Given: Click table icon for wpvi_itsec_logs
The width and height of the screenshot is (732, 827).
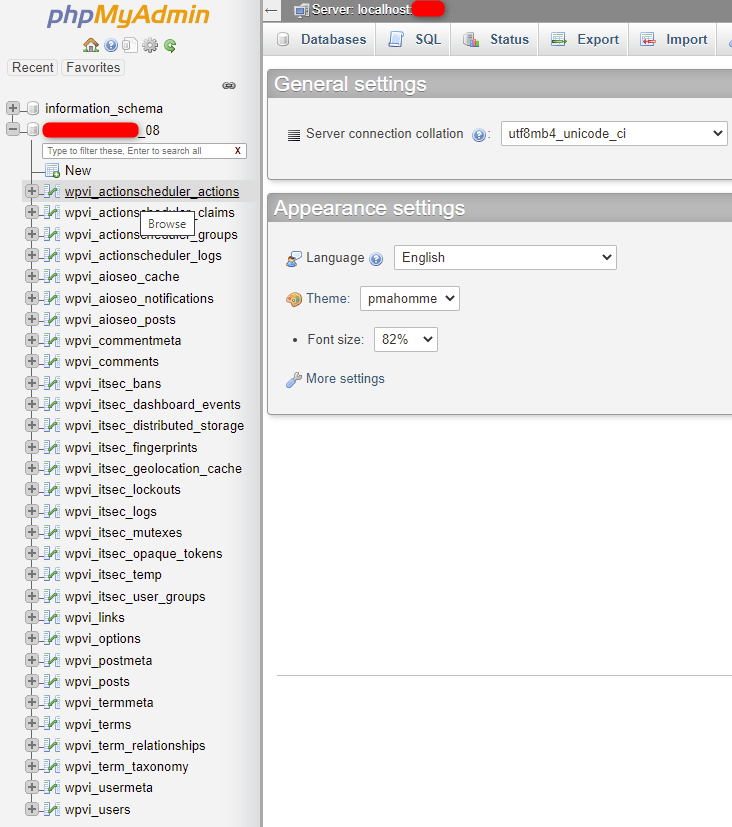Looking at the screenshot, I should [x=52, y=511].
